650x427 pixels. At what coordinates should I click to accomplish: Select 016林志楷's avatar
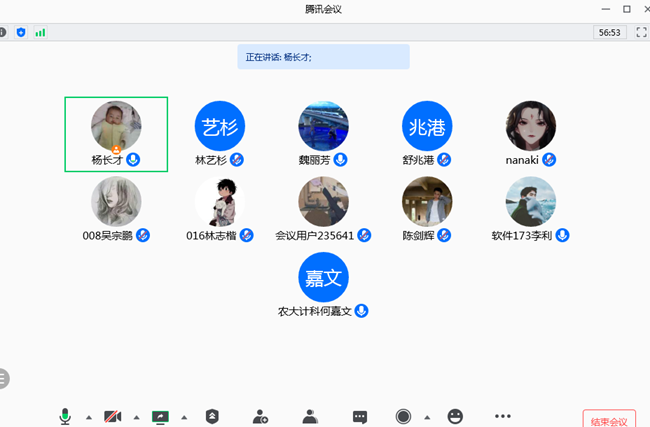click(220, 201)
